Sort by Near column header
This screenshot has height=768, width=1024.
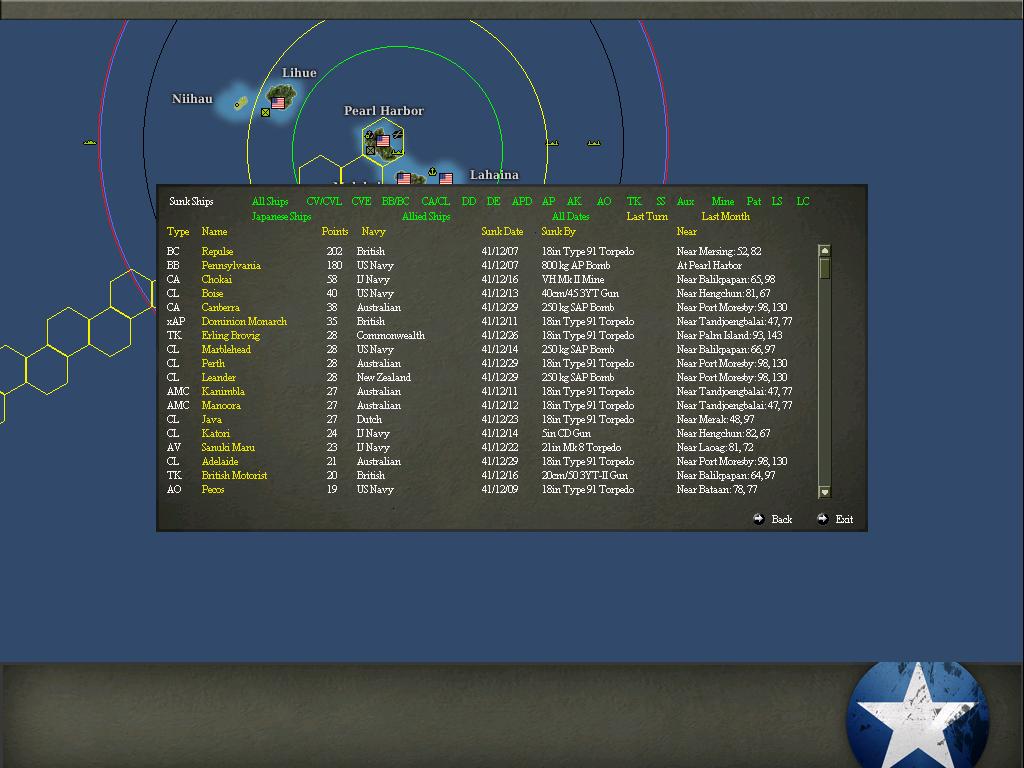[686, 231]
